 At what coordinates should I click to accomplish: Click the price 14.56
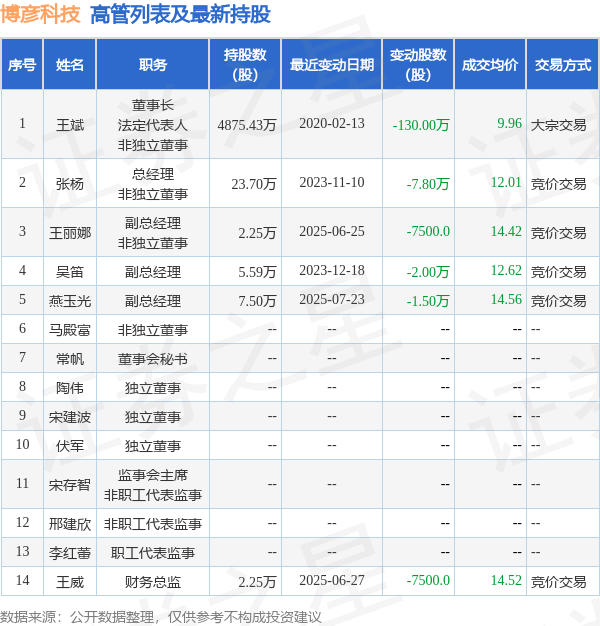pos(506,299)
